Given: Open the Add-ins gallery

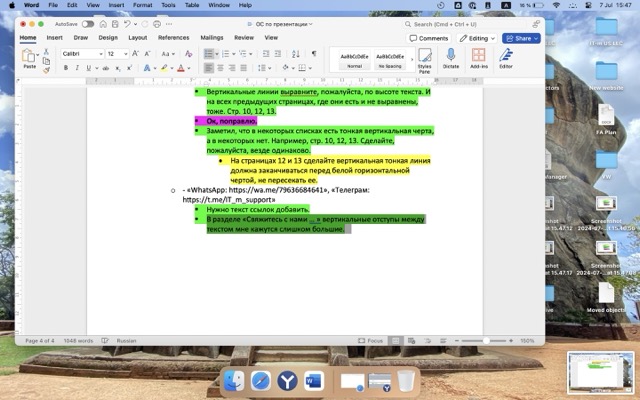Looking at the screenshot, I should click(x=479, y=58).
